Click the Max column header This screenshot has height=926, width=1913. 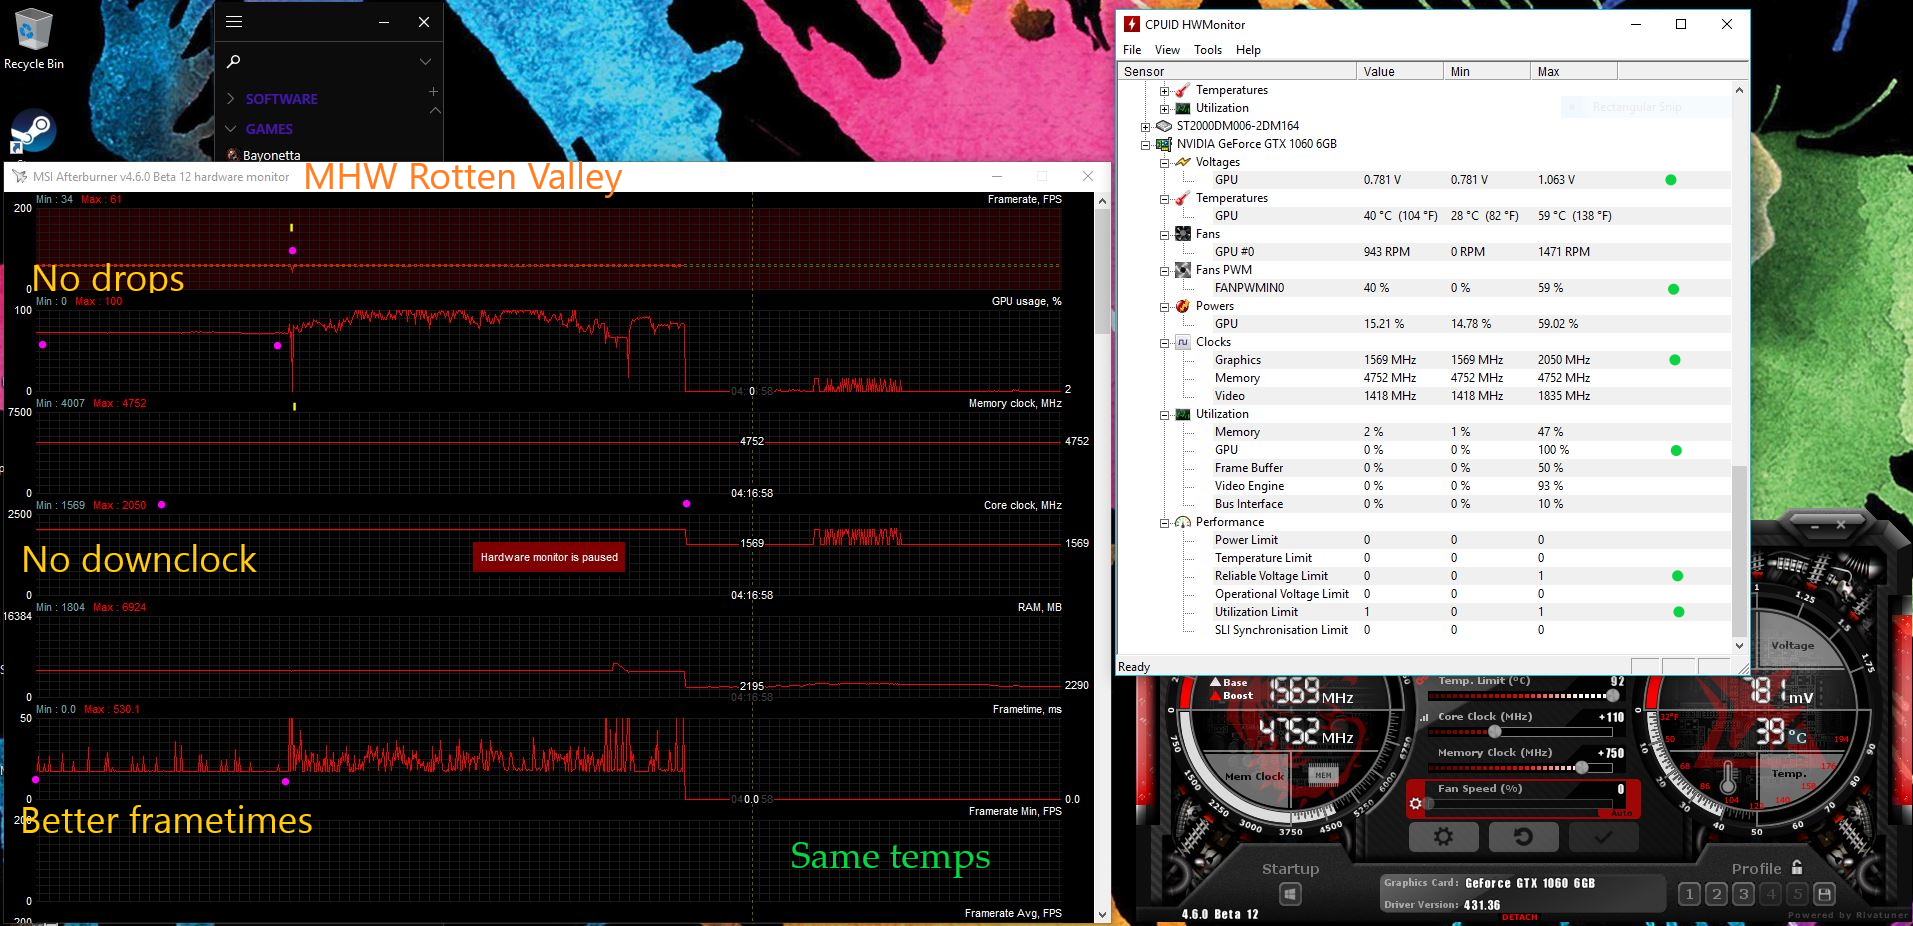[x=1573, y=71]
